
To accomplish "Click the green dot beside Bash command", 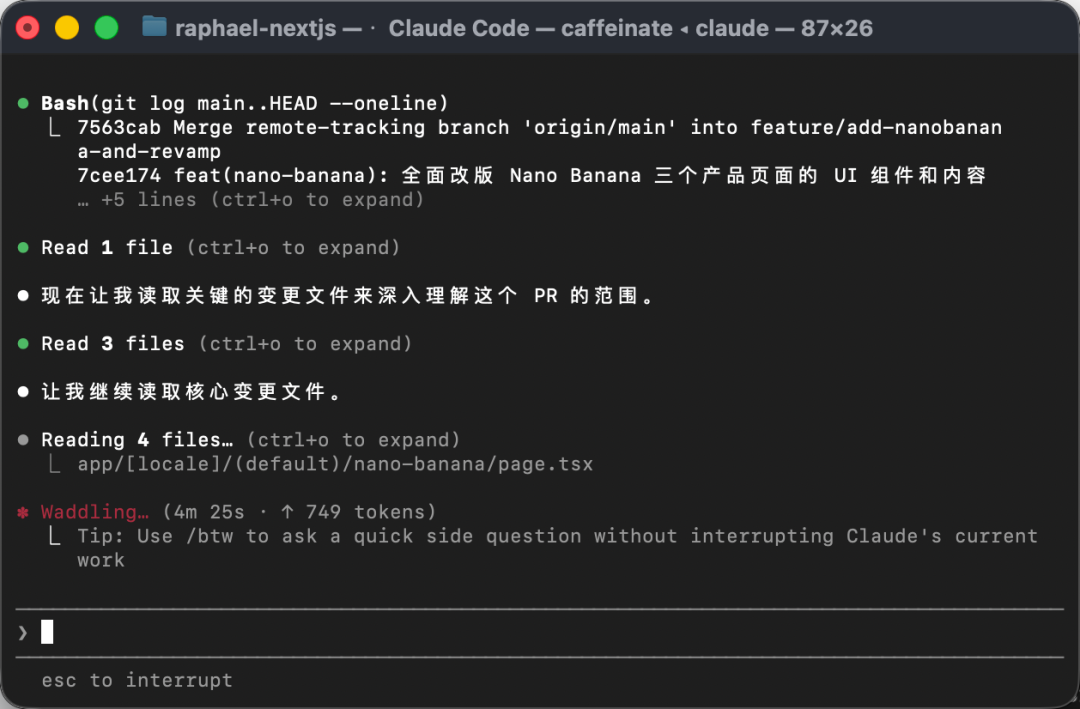I will (x=23, y=103).
